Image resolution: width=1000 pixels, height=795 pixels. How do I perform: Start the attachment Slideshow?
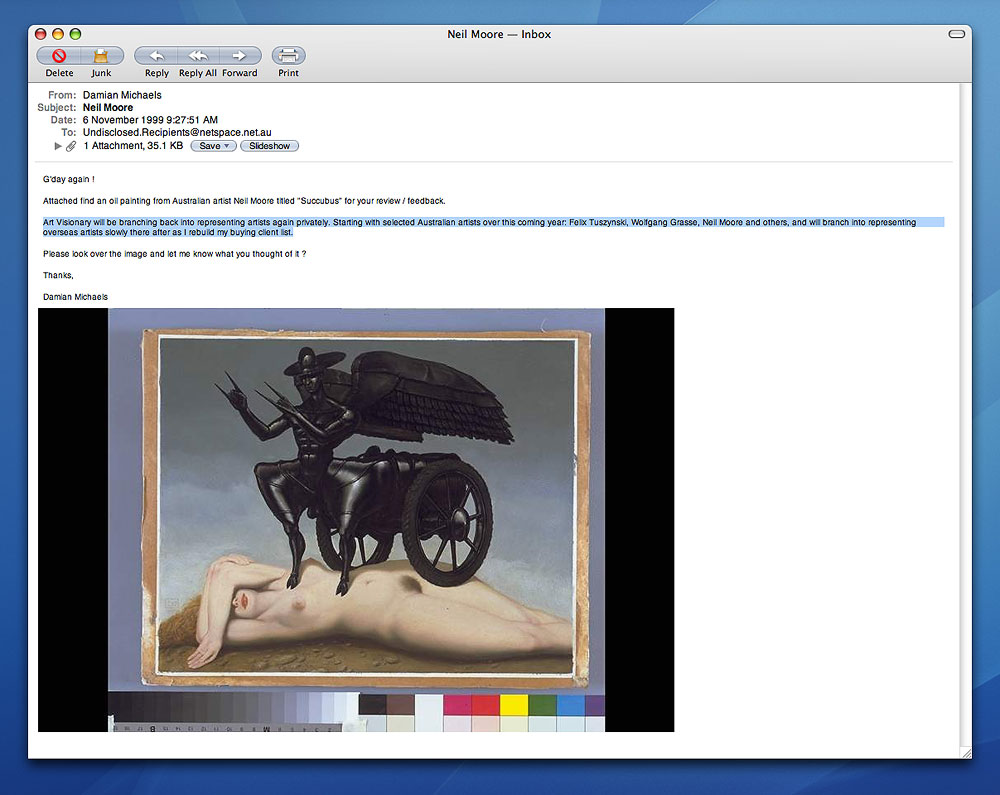pyautogui.click(x=269, y=146)
